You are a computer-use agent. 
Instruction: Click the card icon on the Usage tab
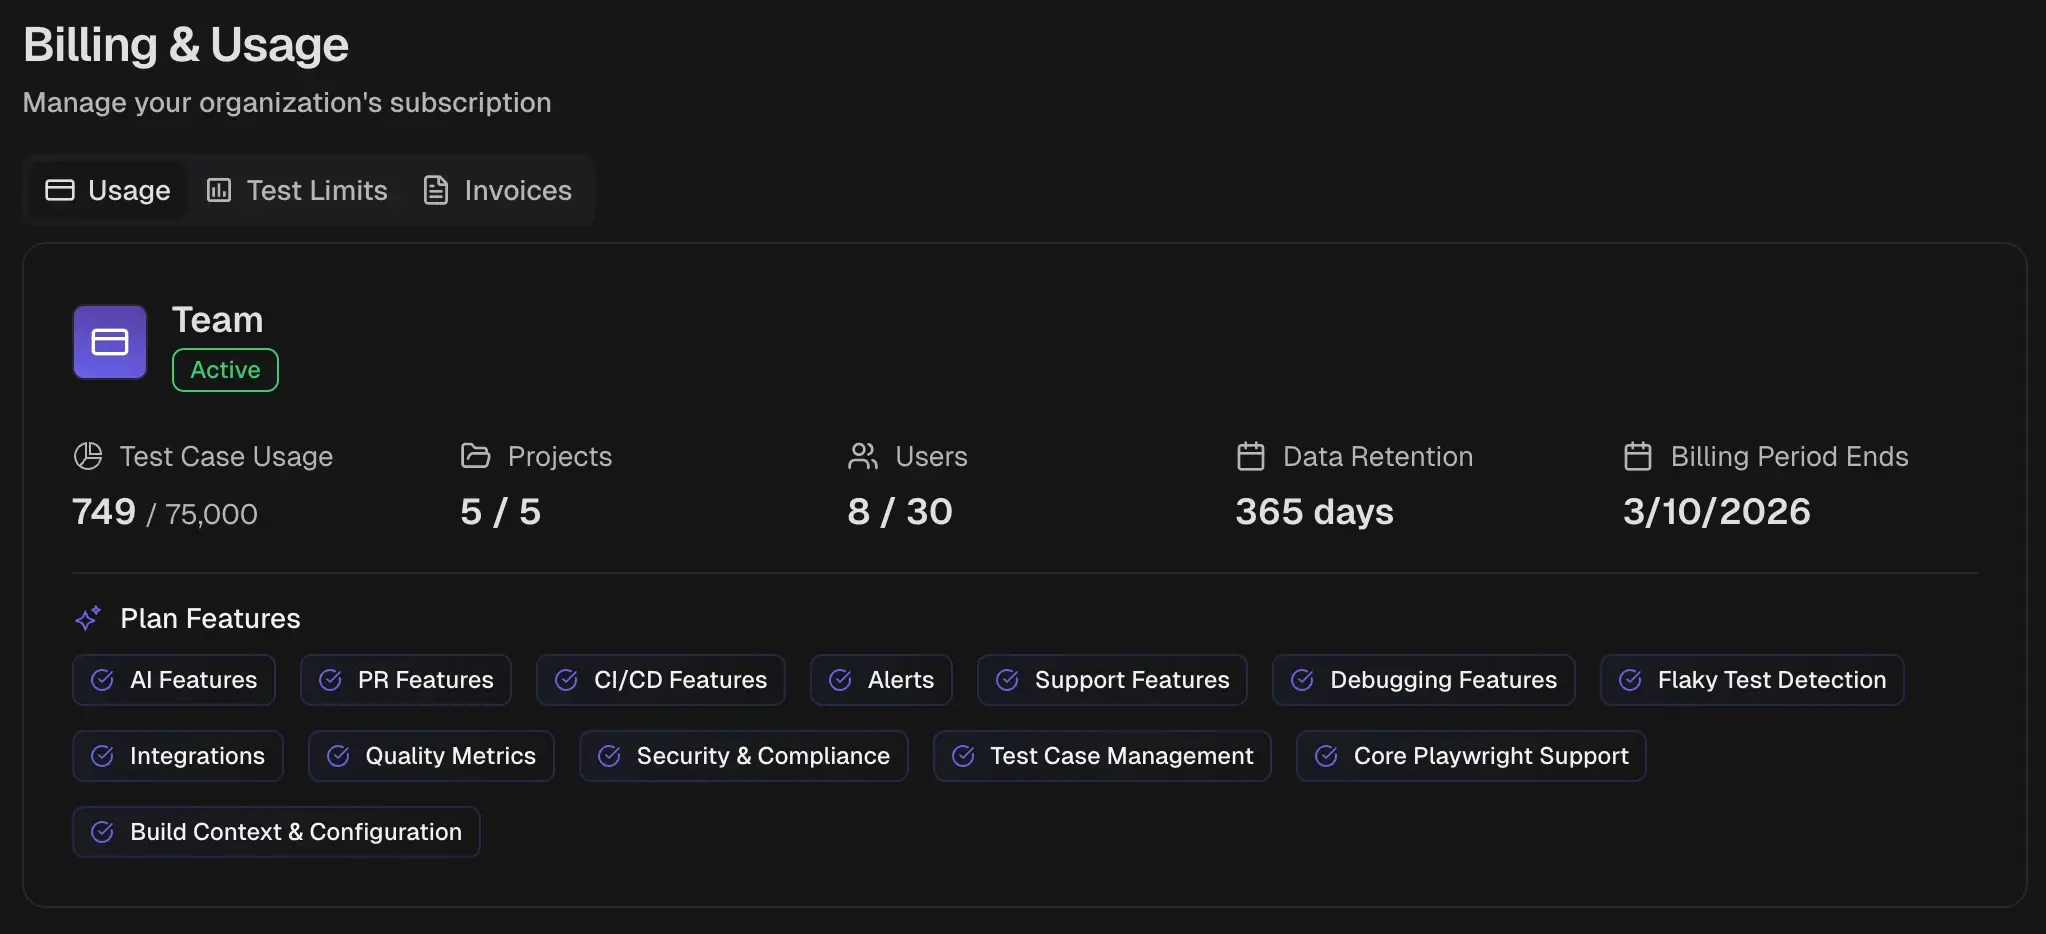[60, 189]
